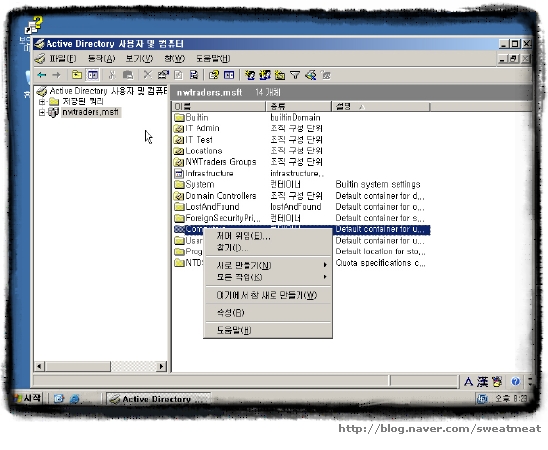Expand the nwtraders.msft tree node
This screenshot has width=548, height=450.
coord(42,112)
